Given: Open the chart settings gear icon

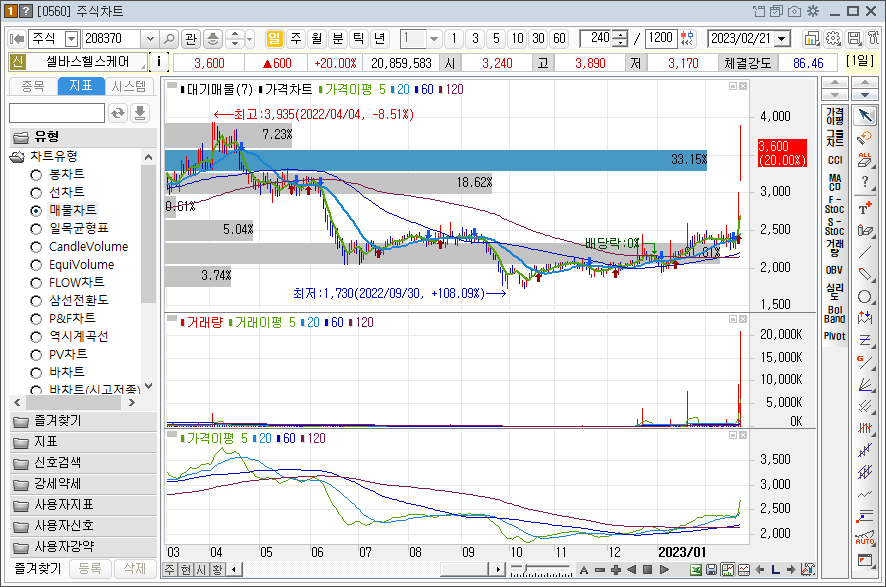Looking at the screenshot, I should [x=833, y=38].
